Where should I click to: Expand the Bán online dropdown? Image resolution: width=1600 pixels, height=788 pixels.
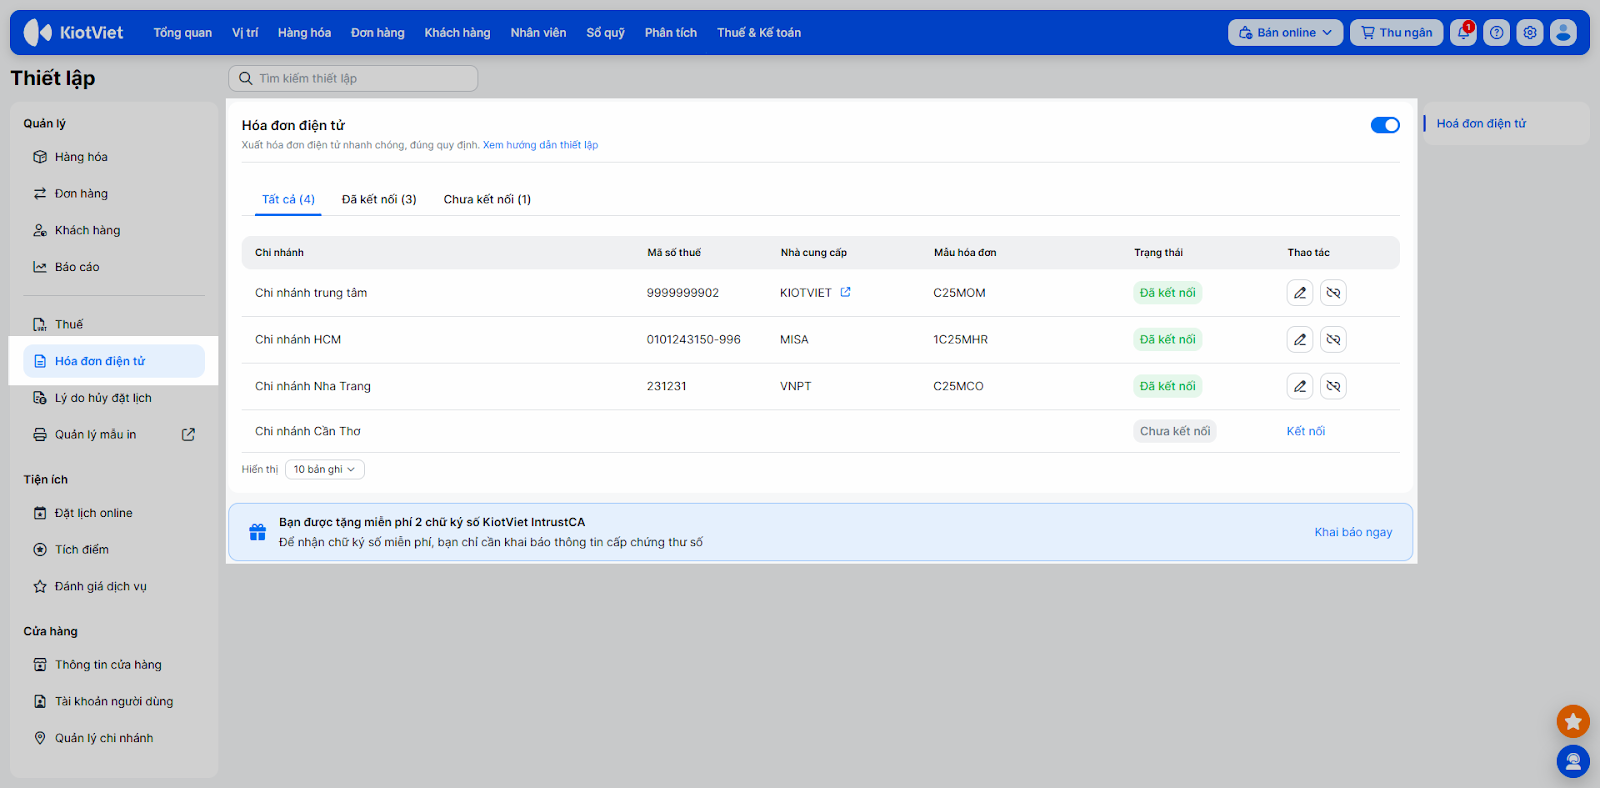pos(1285,33)
